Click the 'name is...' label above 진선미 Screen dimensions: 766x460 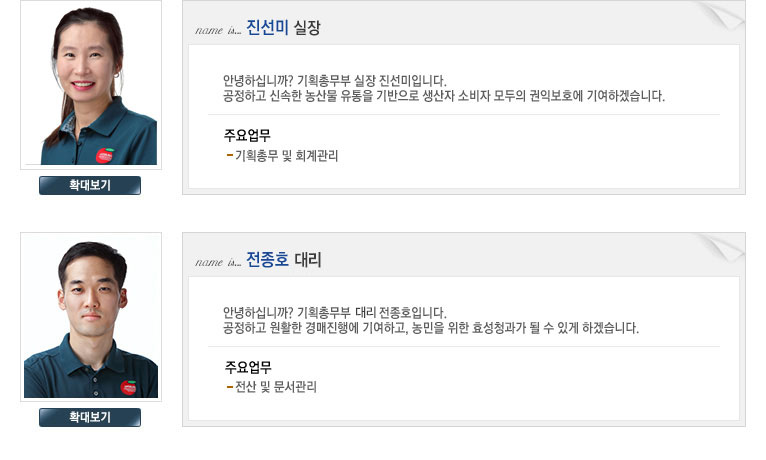click(218, 30)
